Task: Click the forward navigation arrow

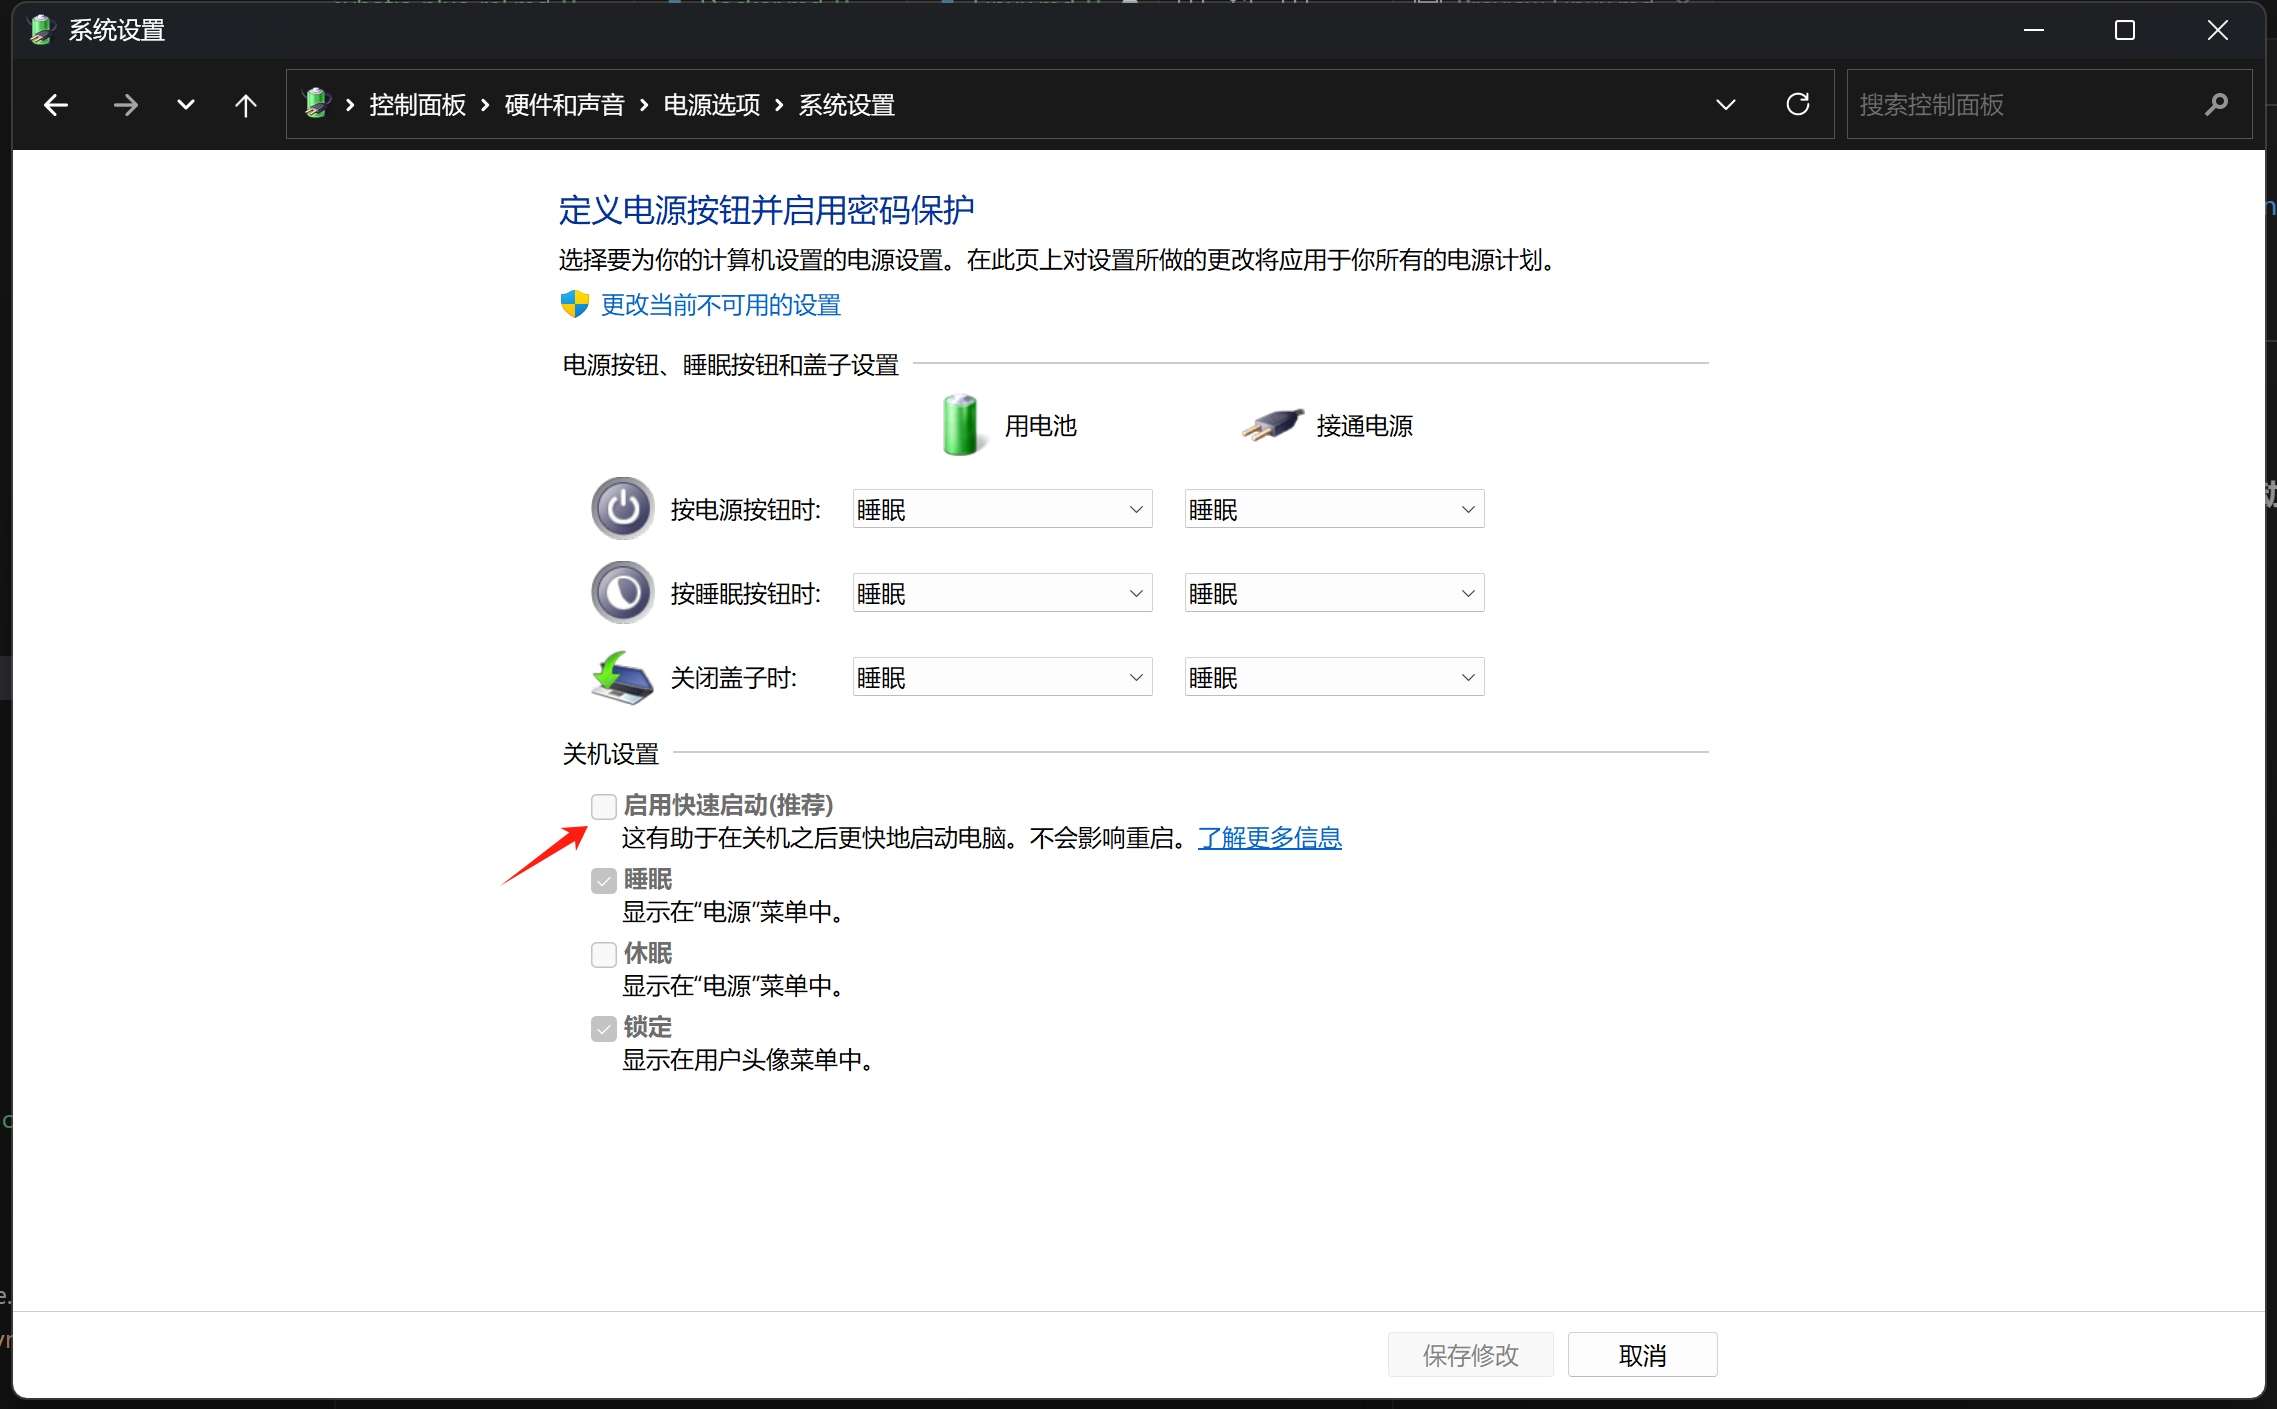Action: (x=126, y=105)
